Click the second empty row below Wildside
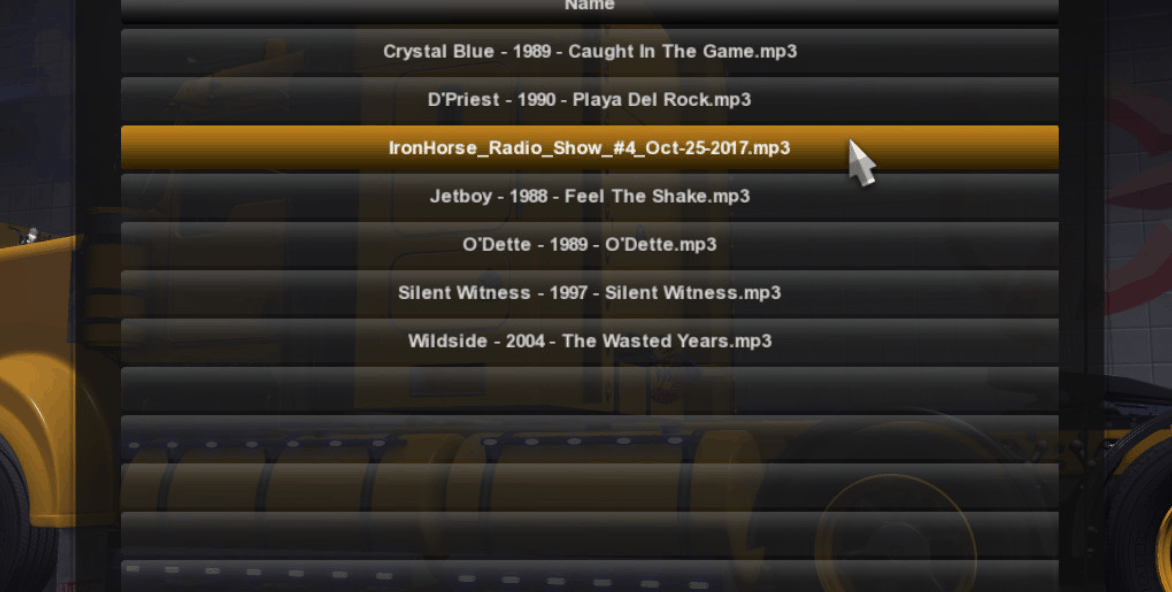The image size is (1172, 592). point(590,438)
